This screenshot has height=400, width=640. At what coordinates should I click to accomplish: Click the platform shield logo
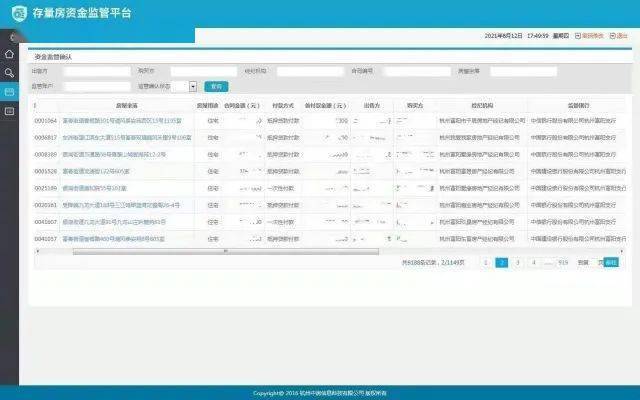pos(16,13)
